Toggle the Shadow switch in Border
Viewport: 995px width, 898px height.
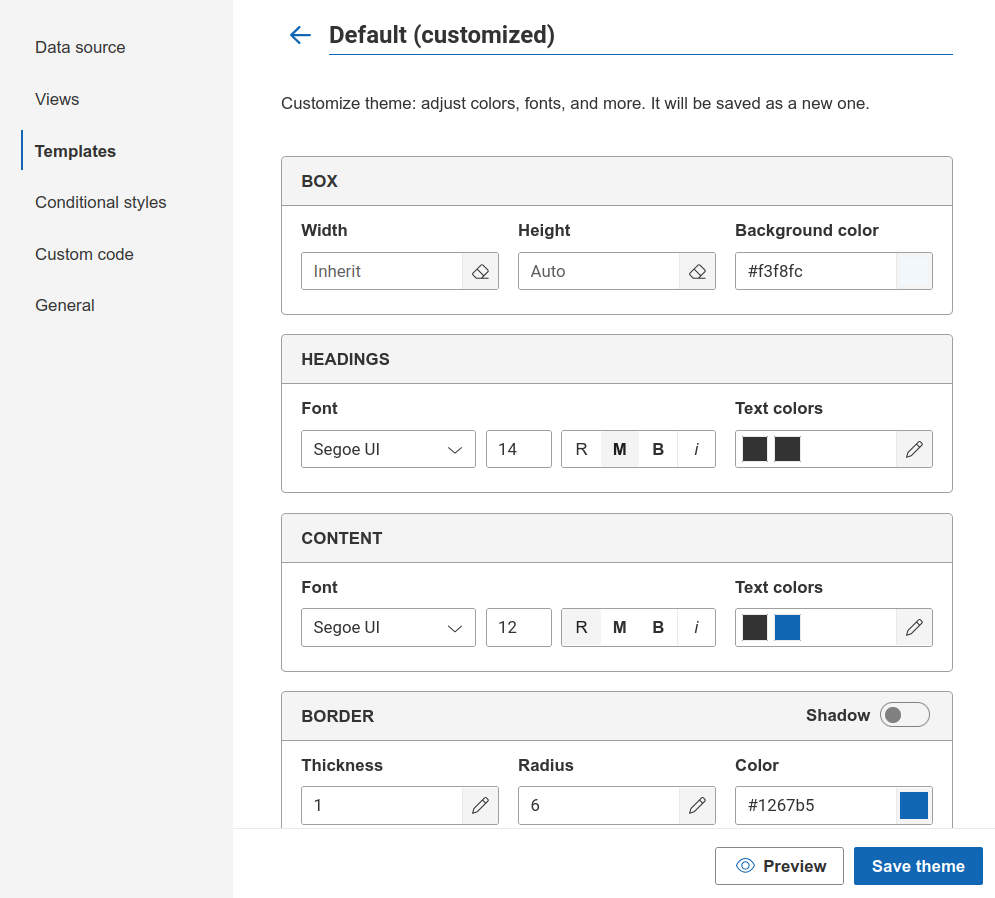click(905, 715)
